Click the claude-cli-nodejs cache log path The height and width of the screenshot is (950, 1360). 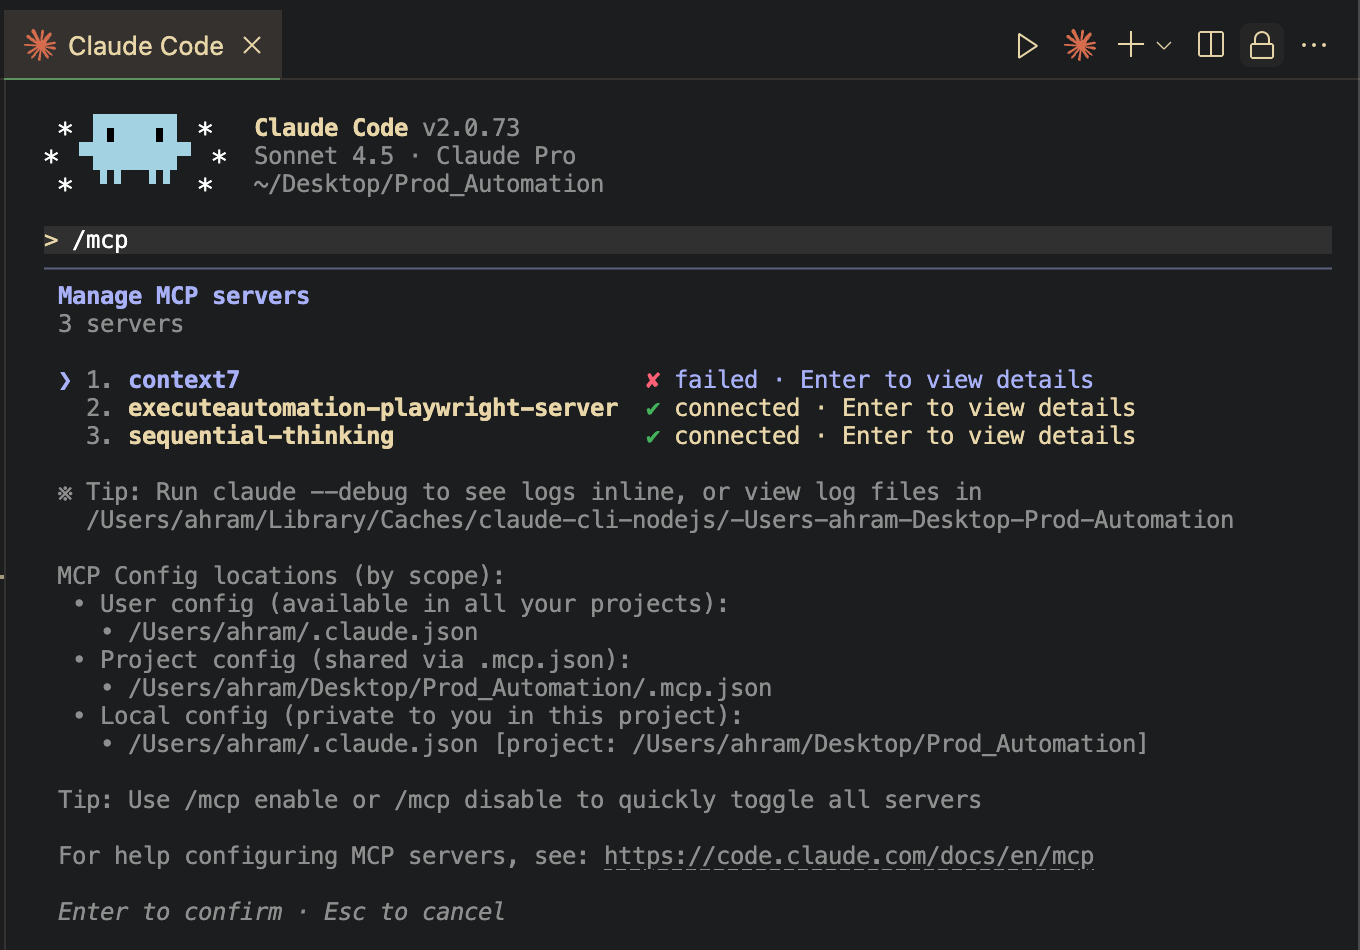[660, 520]
